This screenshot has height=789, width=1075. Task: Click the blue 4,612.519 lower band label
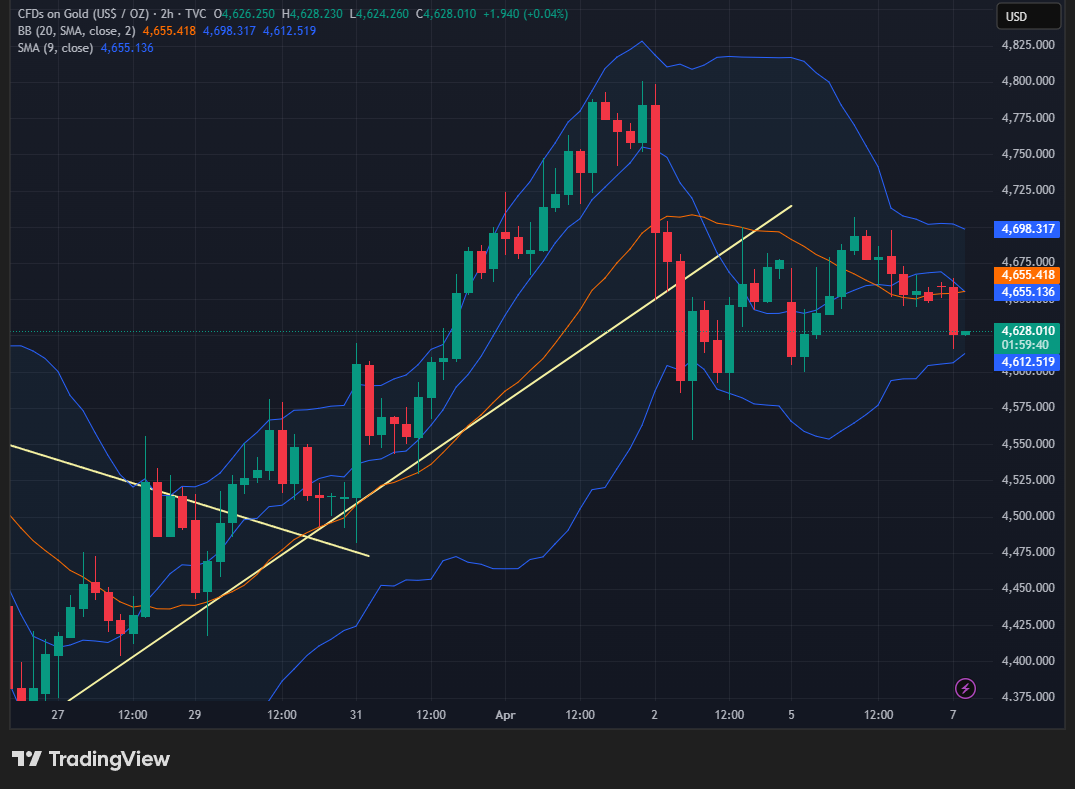click(x=1027, y=362)
